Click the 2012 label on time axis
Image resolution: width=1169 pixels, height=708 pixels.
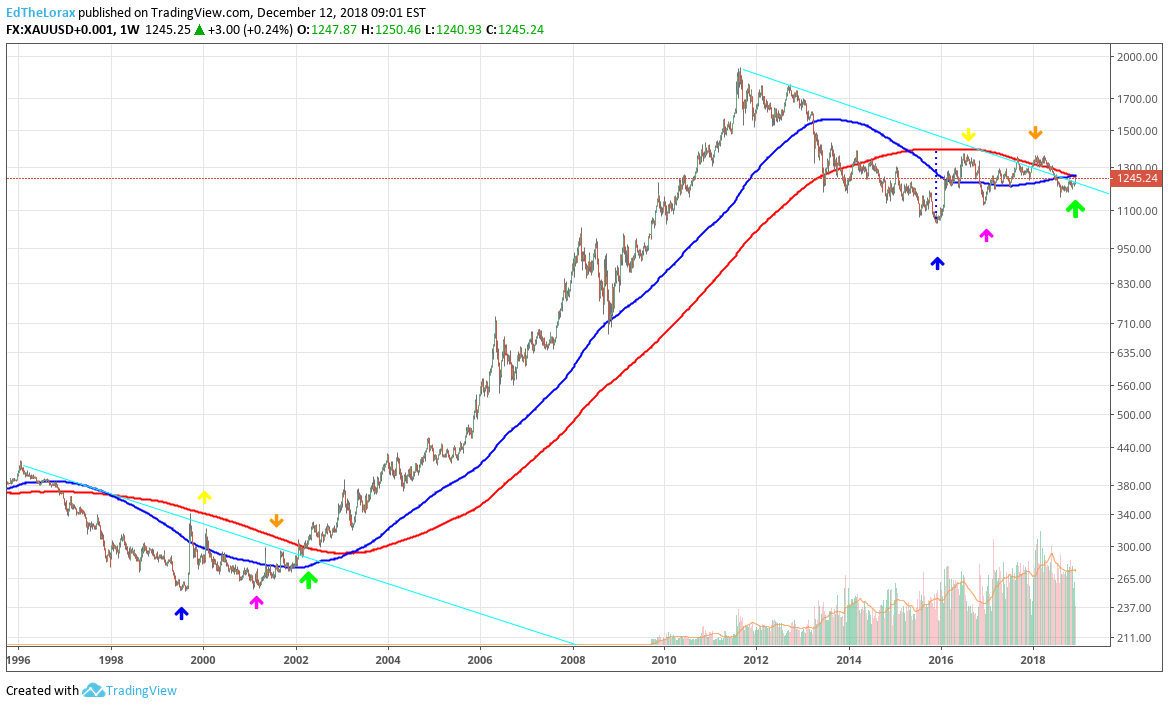tap(756, 660)
